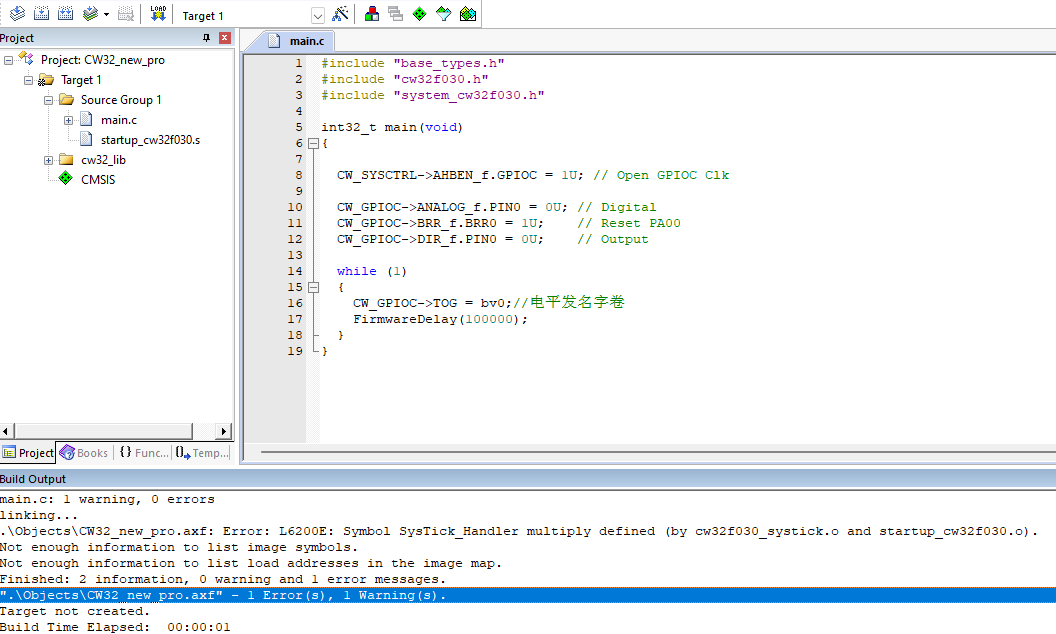
Task: Click 'while (1)' on line 14
Action: (372, 272)
